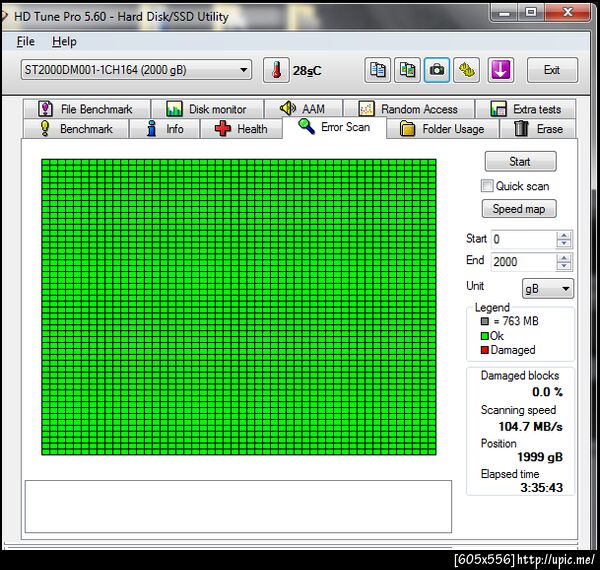
Task: Click the green Ok legend swatch
Action: (x=484, y=336)
